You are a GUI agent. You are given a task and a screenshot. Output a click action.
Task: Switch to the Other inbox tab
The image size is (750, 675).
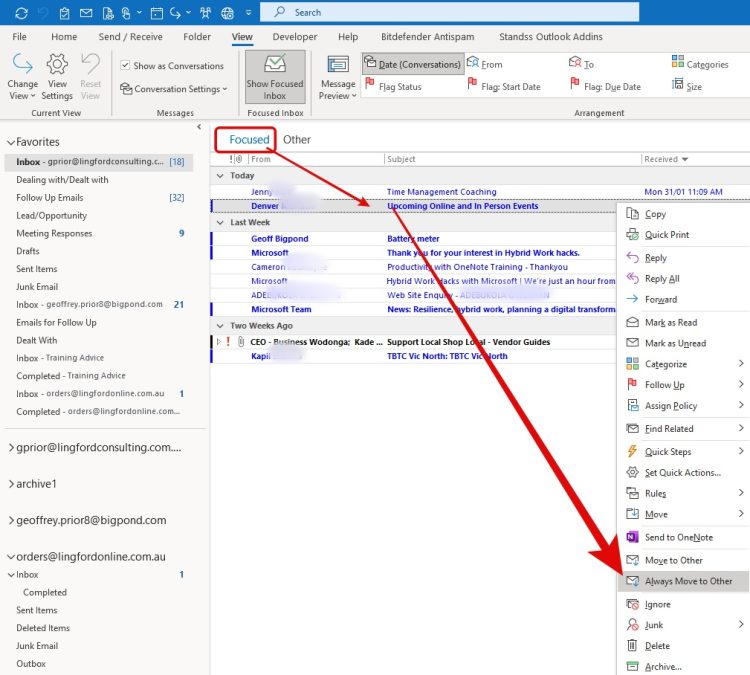click(297, 140)
